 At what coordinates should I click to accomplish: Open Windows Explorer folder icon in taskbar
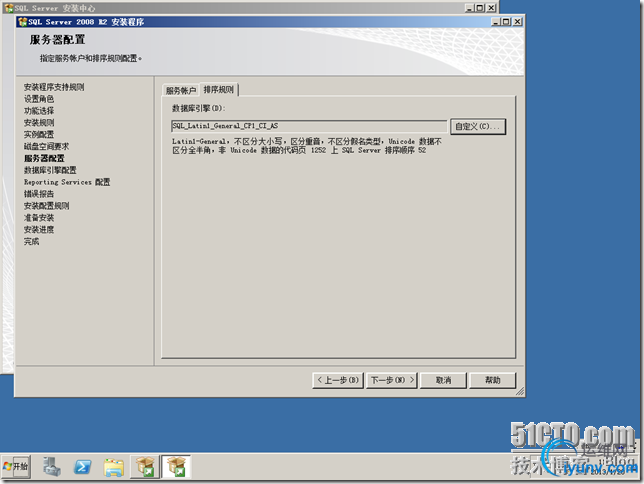pyautogui.click(x=114, y=467)
